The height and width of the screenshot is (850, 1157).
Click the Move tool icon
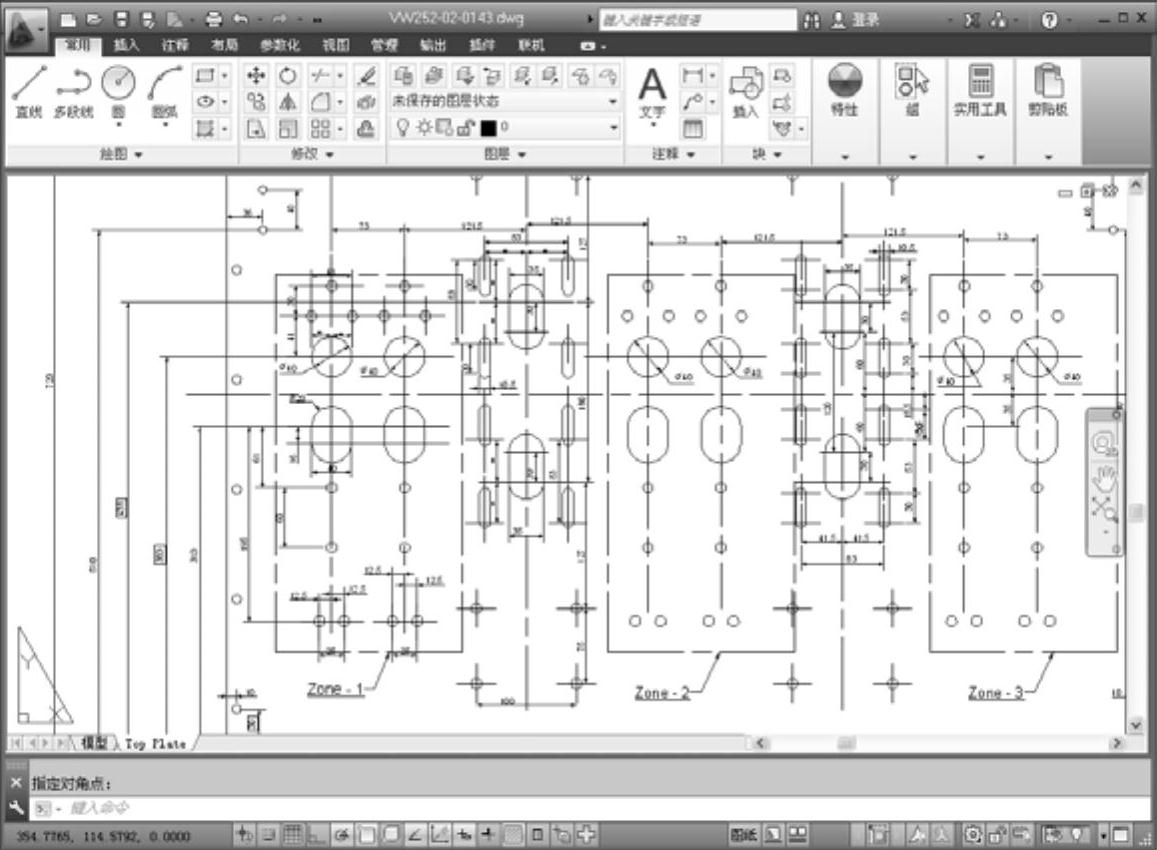point(255,75)
